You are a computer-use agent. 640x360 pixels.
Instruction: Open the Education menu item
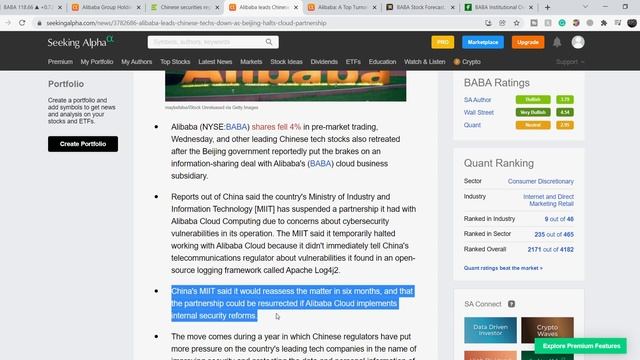pos(382,62)
